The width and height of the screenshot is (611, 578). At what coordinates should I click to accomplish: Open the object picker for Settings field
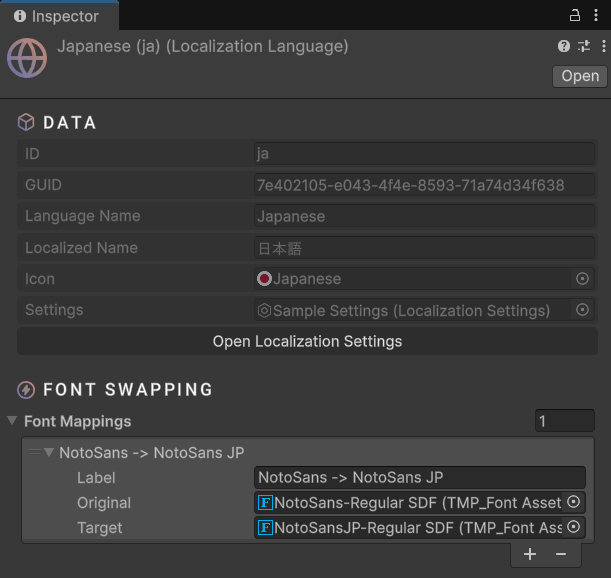coord(582,310)
